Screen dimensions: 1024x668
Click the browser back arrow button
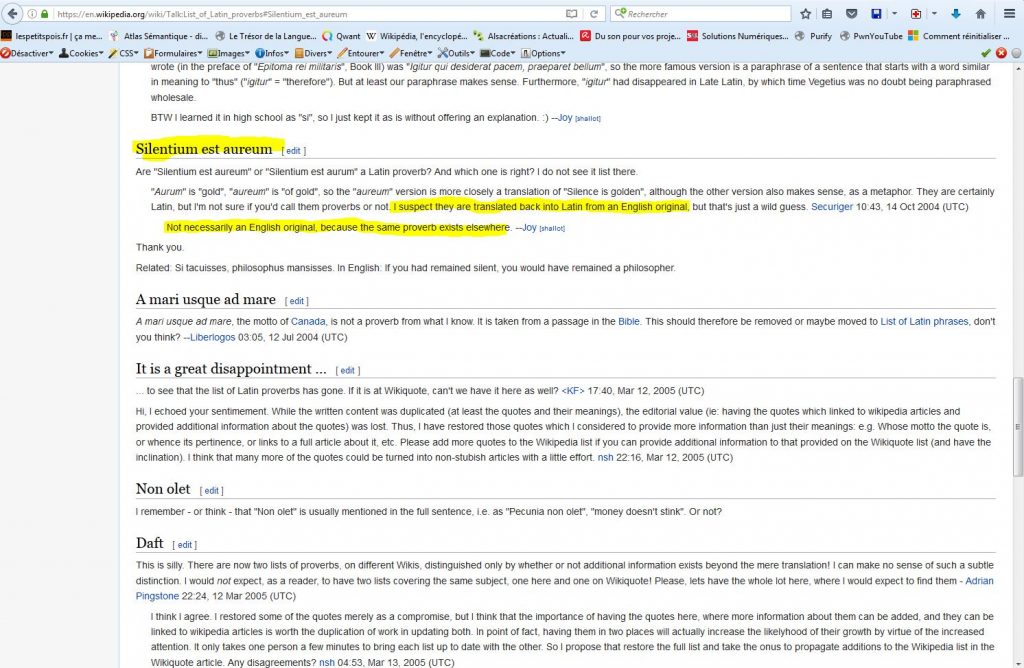pos(13,14)
